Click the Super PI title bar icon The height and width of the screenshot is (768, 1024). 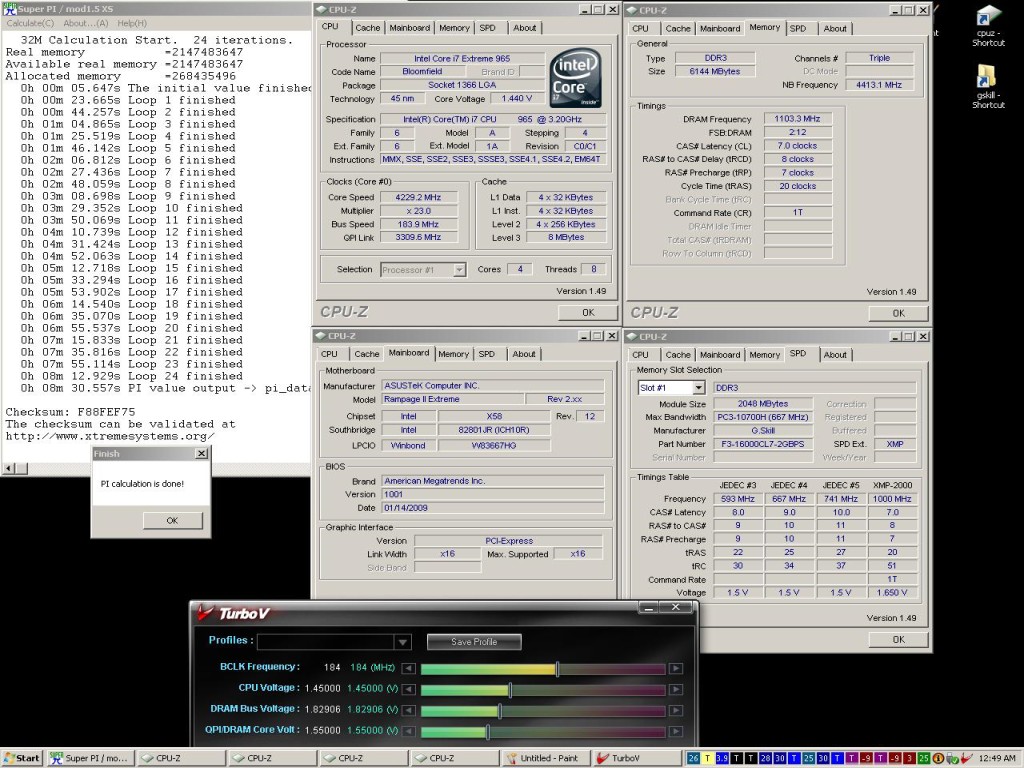pyautogui.click(x=9, y=8)
